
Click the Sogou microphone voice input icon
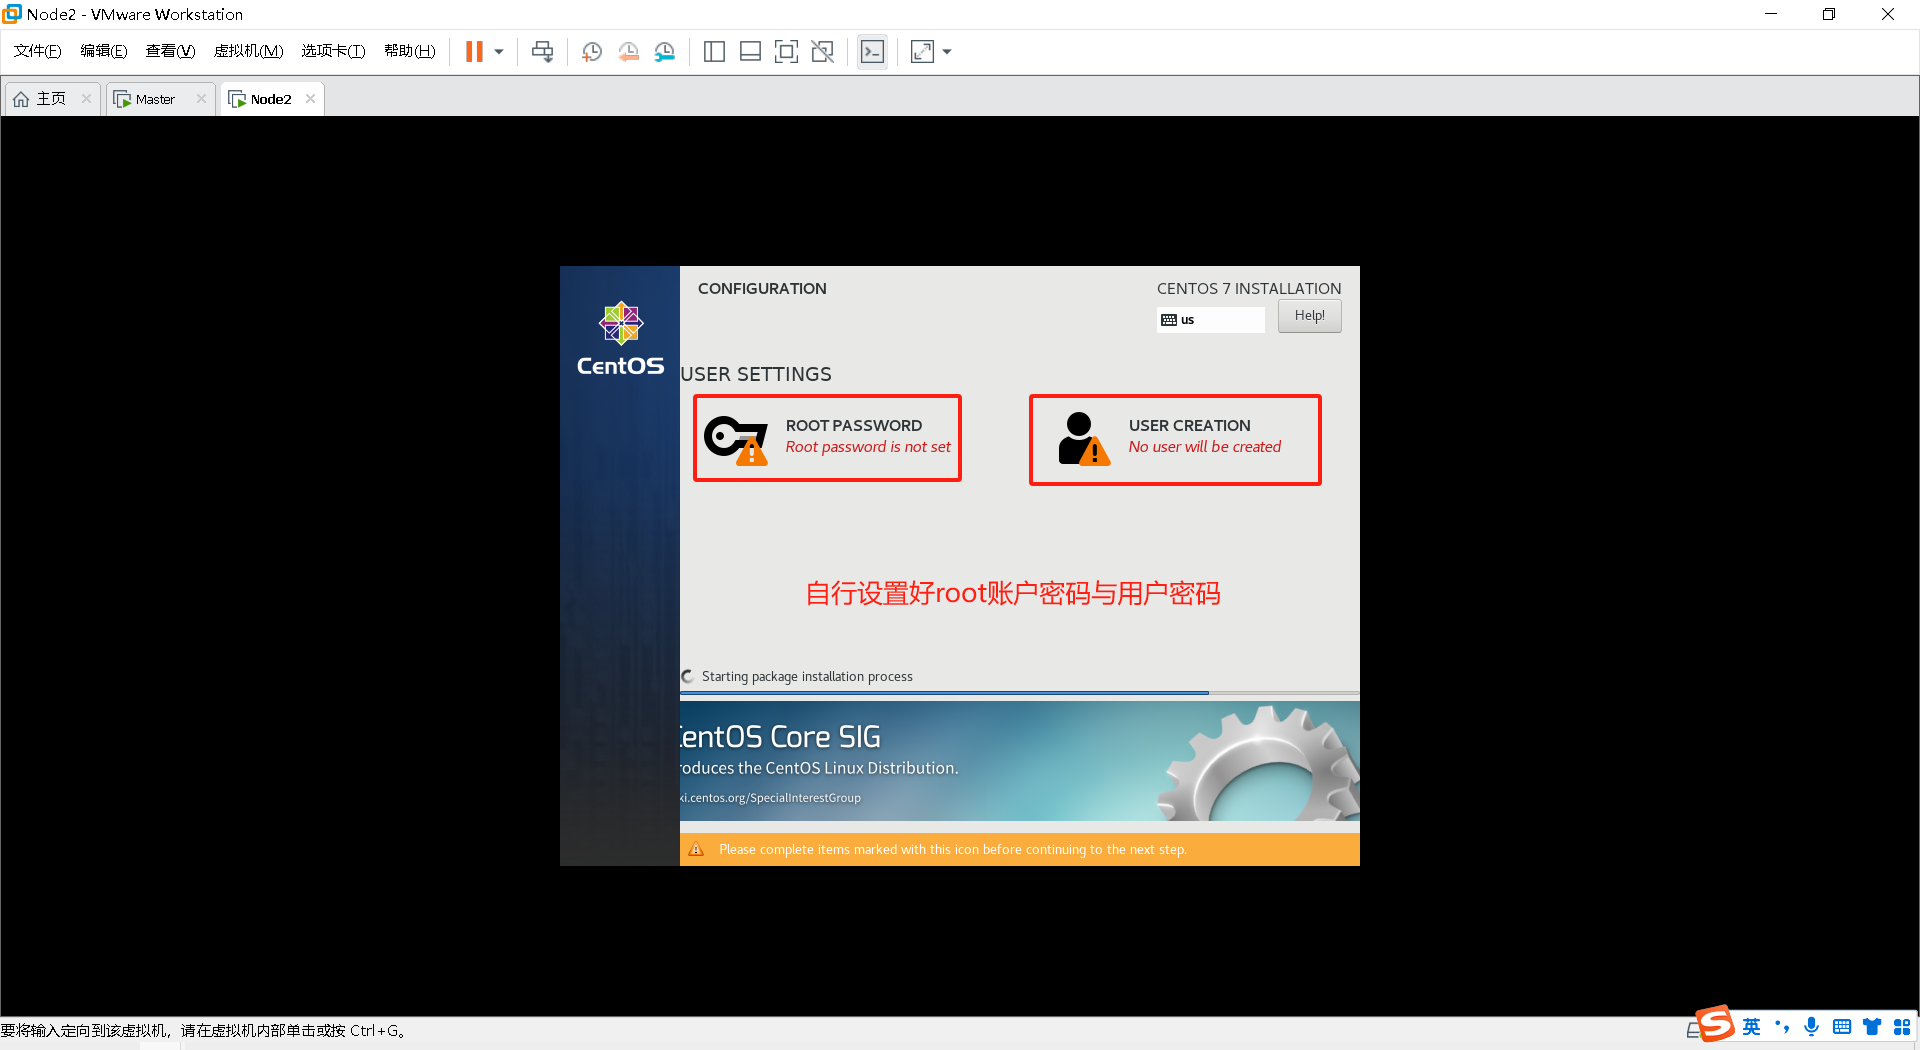tap(1812, 1027)
